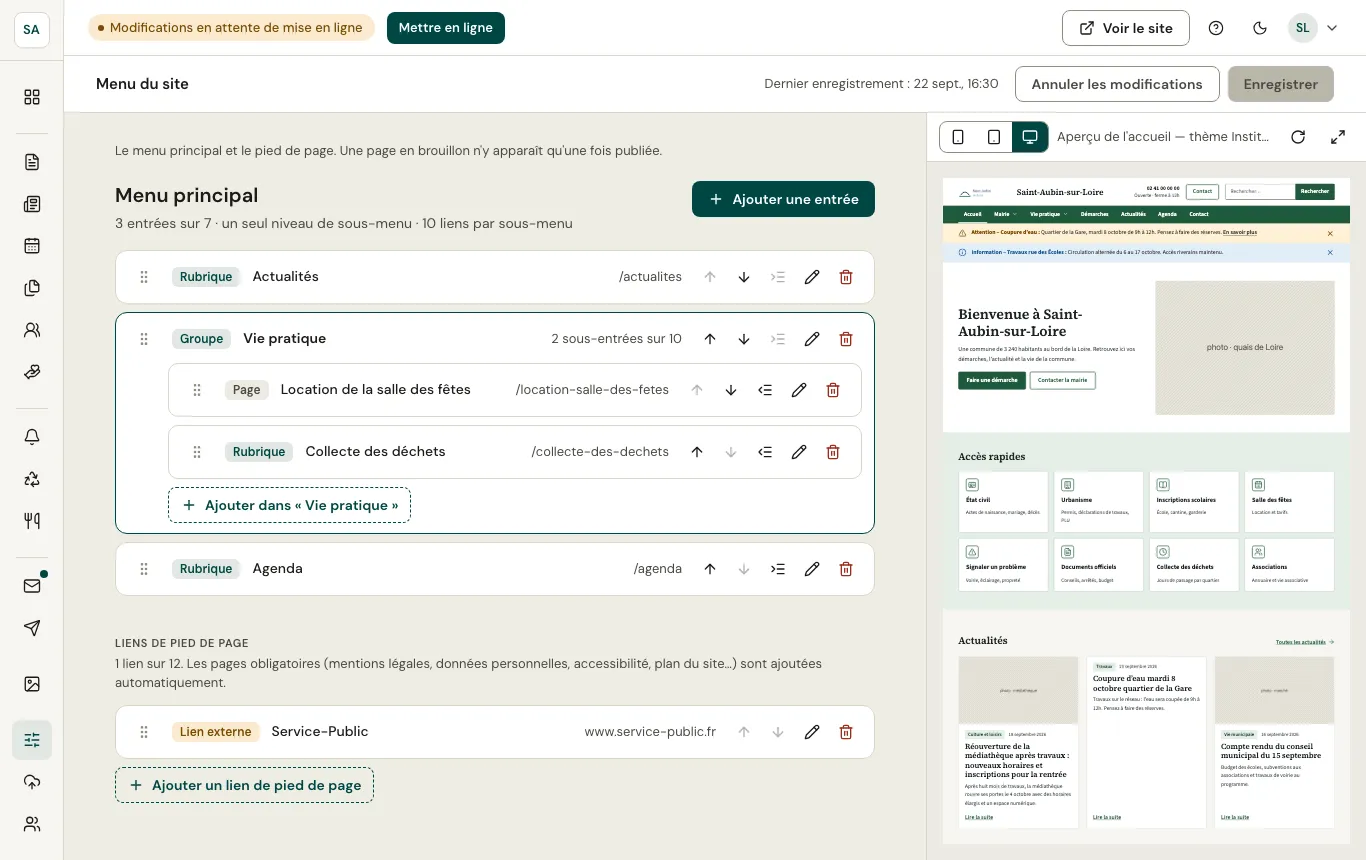The image size is (1366, 860).
Task: Open the help question mark icon
Action: click(x=1216, y=28)
